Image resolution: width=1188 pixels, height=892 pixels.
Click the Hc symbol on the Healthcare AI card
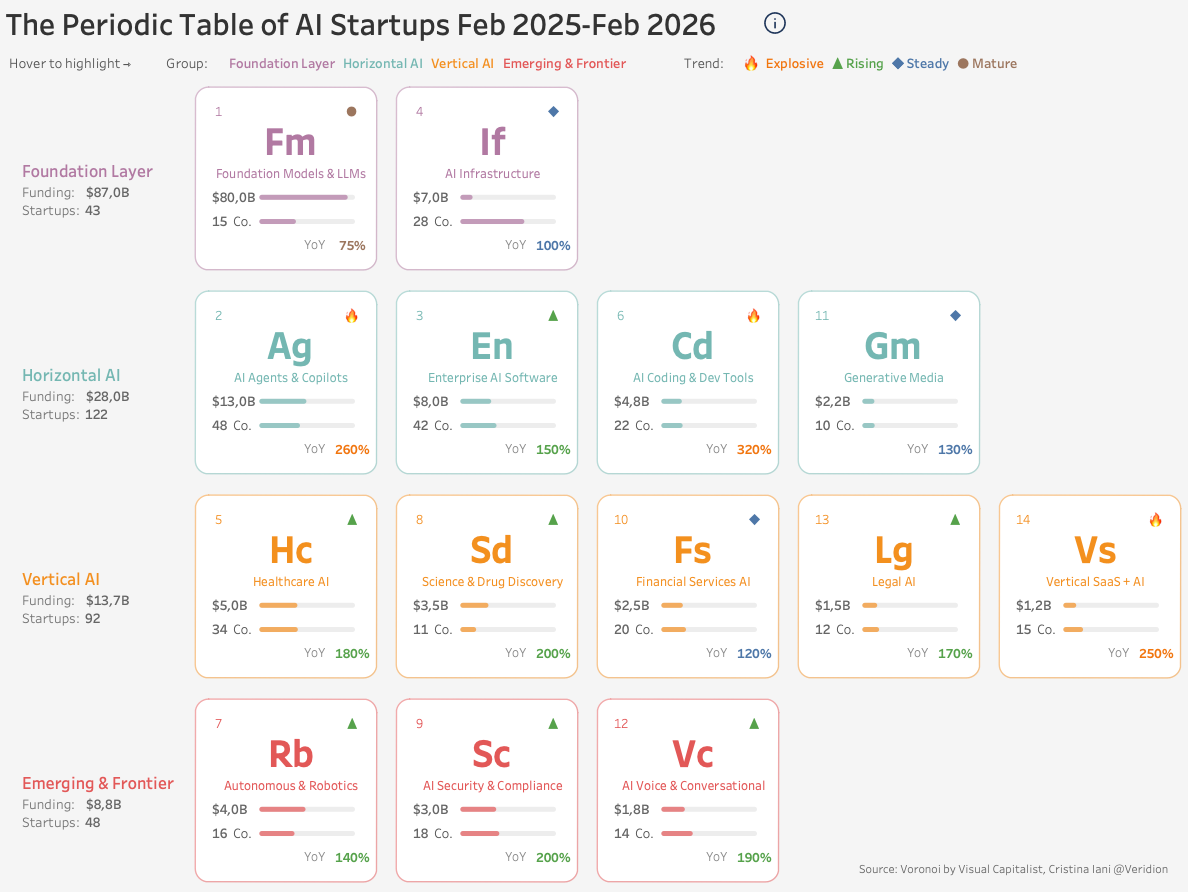[x=291, y=550]
